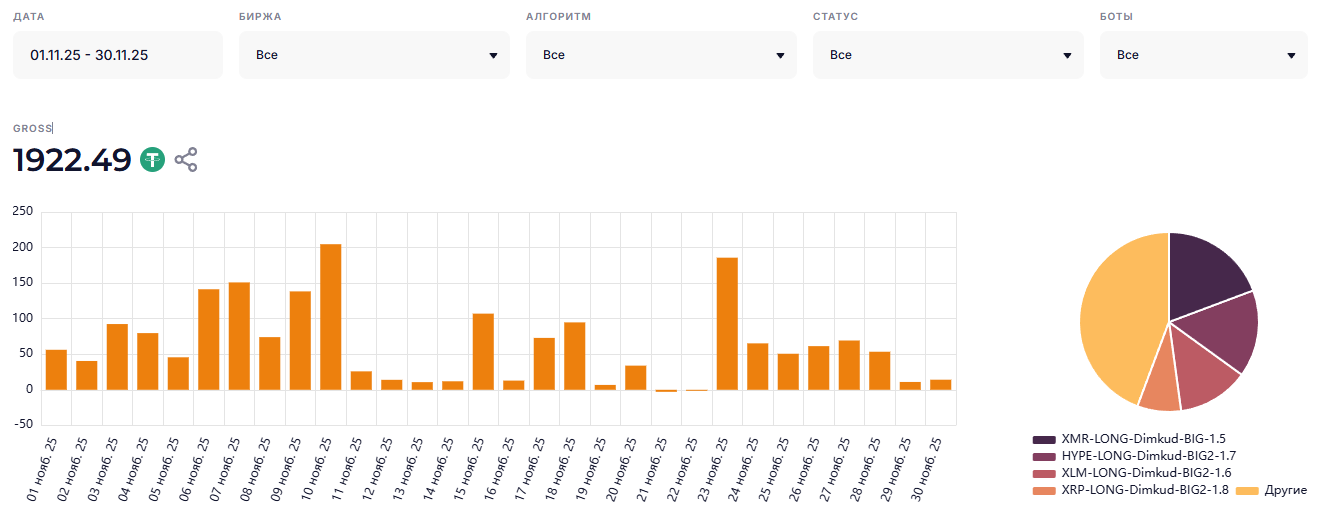Toggle XLM-LONG-Dimkud-BIG2-1.6 legend entry
This screenshot has width=1318, height=509.
pyautogui.click(x=1131, y=473)
